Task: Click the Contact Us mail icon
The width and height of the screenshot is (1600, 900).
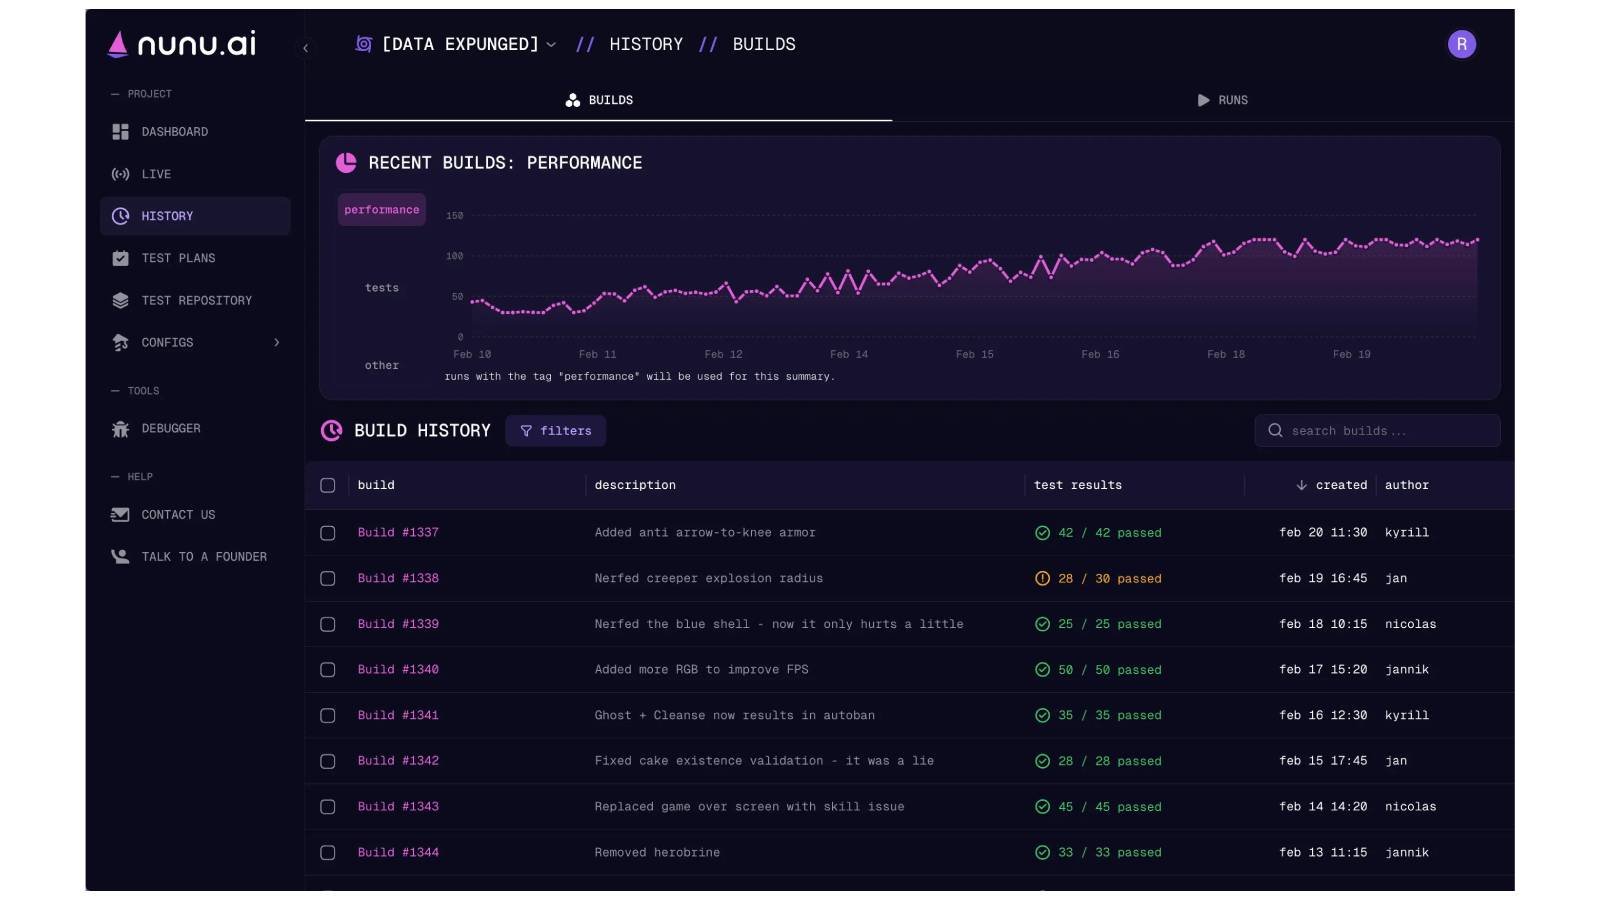Action: tap(120, 514)
